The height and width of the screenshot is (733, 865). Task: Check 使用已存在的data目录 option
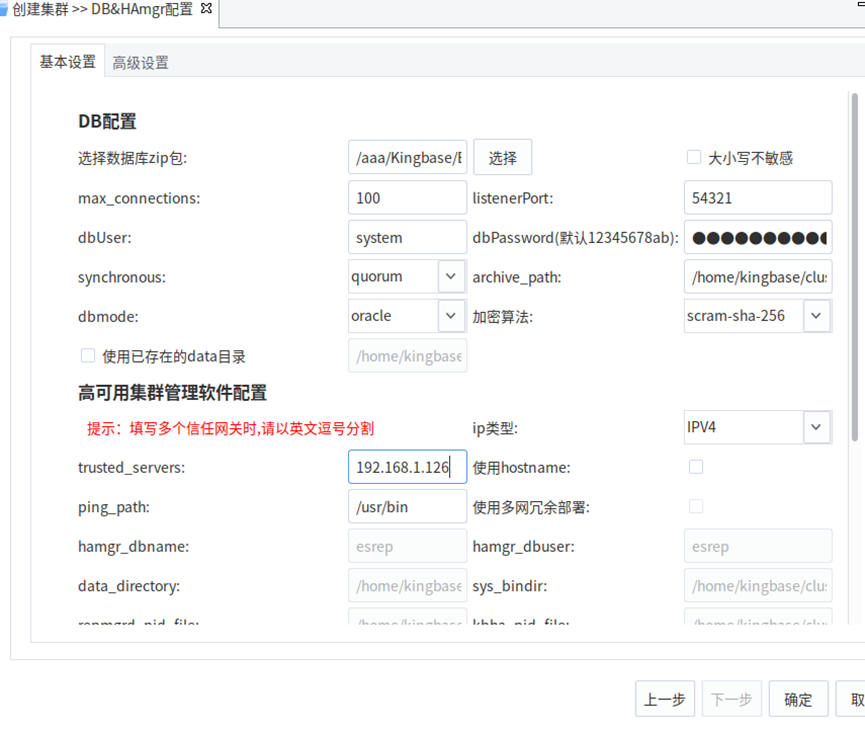click(x=87, y=356)
